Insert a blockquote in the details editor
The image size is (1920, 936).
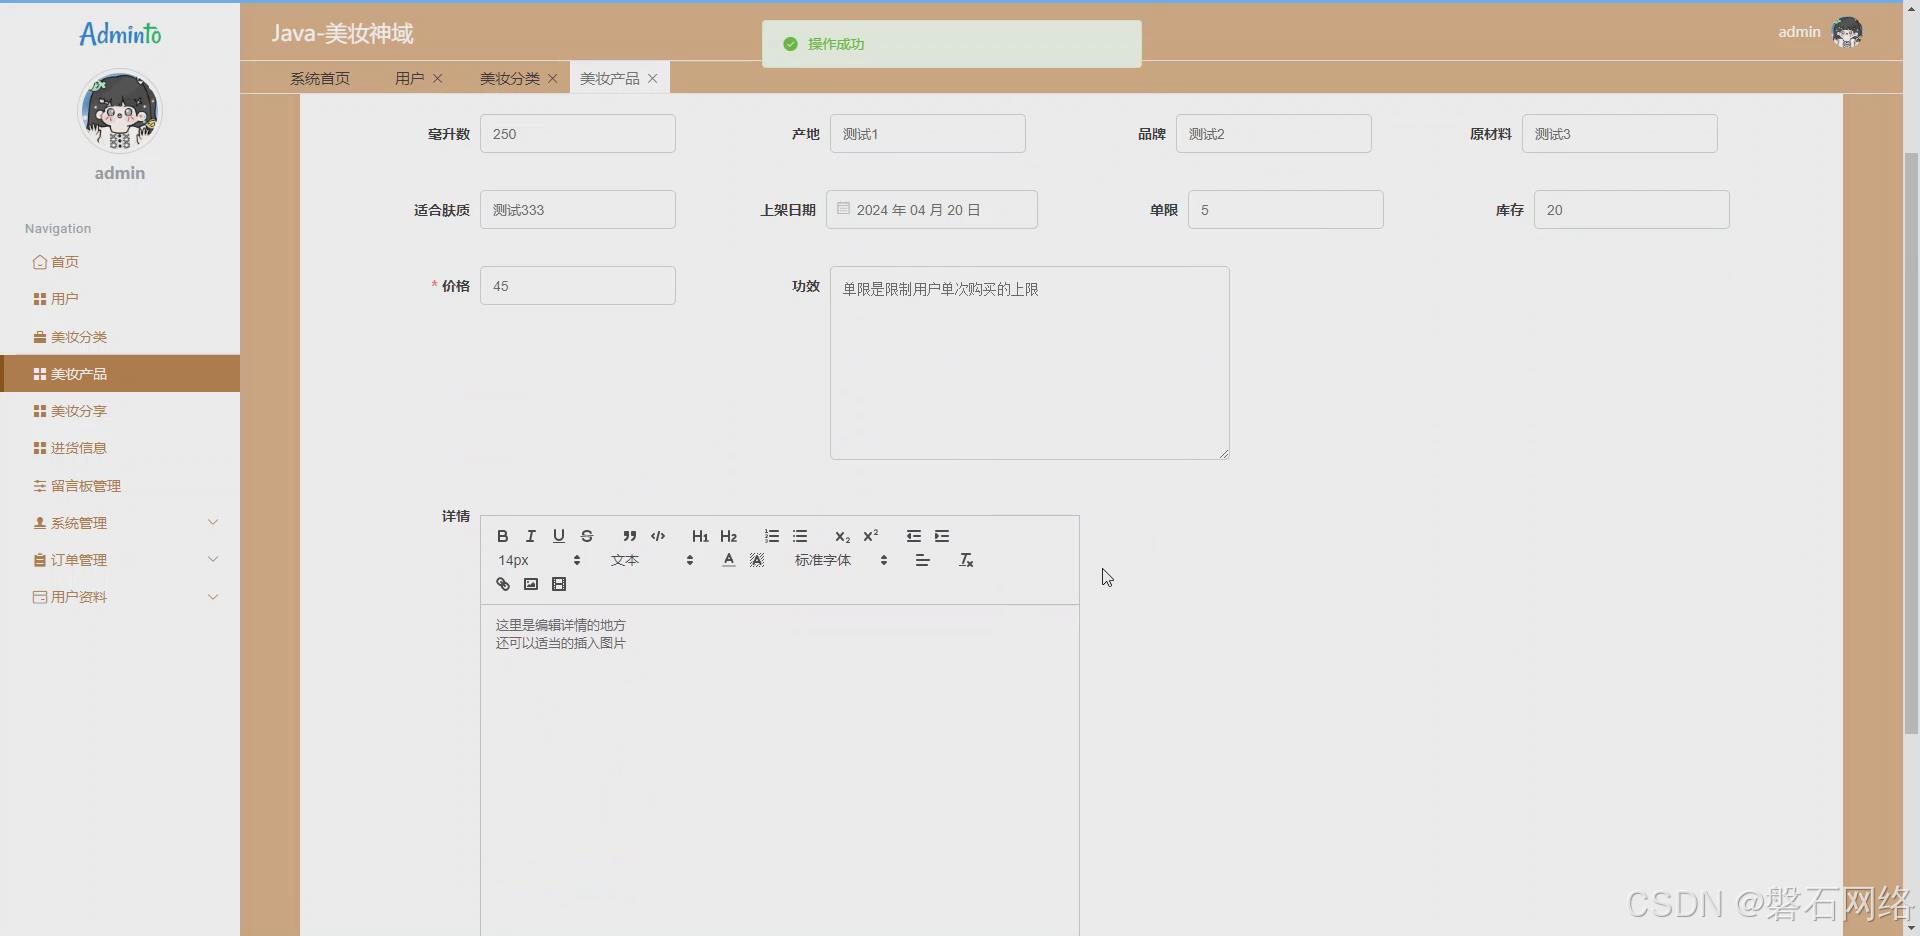(629, 536)
